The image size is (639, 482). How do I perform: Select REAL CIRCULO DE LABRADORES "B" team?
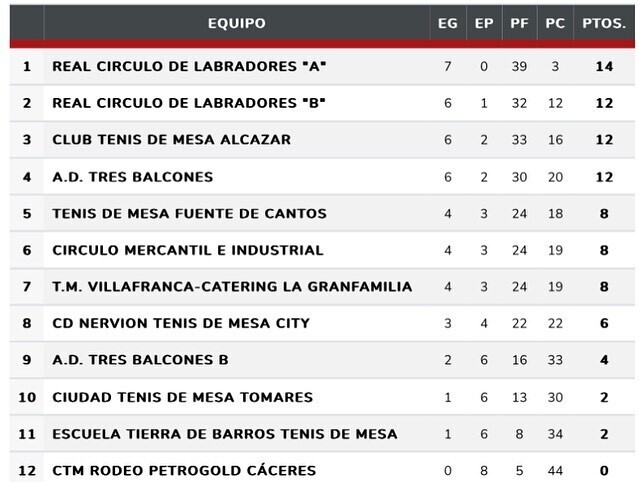(189, 103)
